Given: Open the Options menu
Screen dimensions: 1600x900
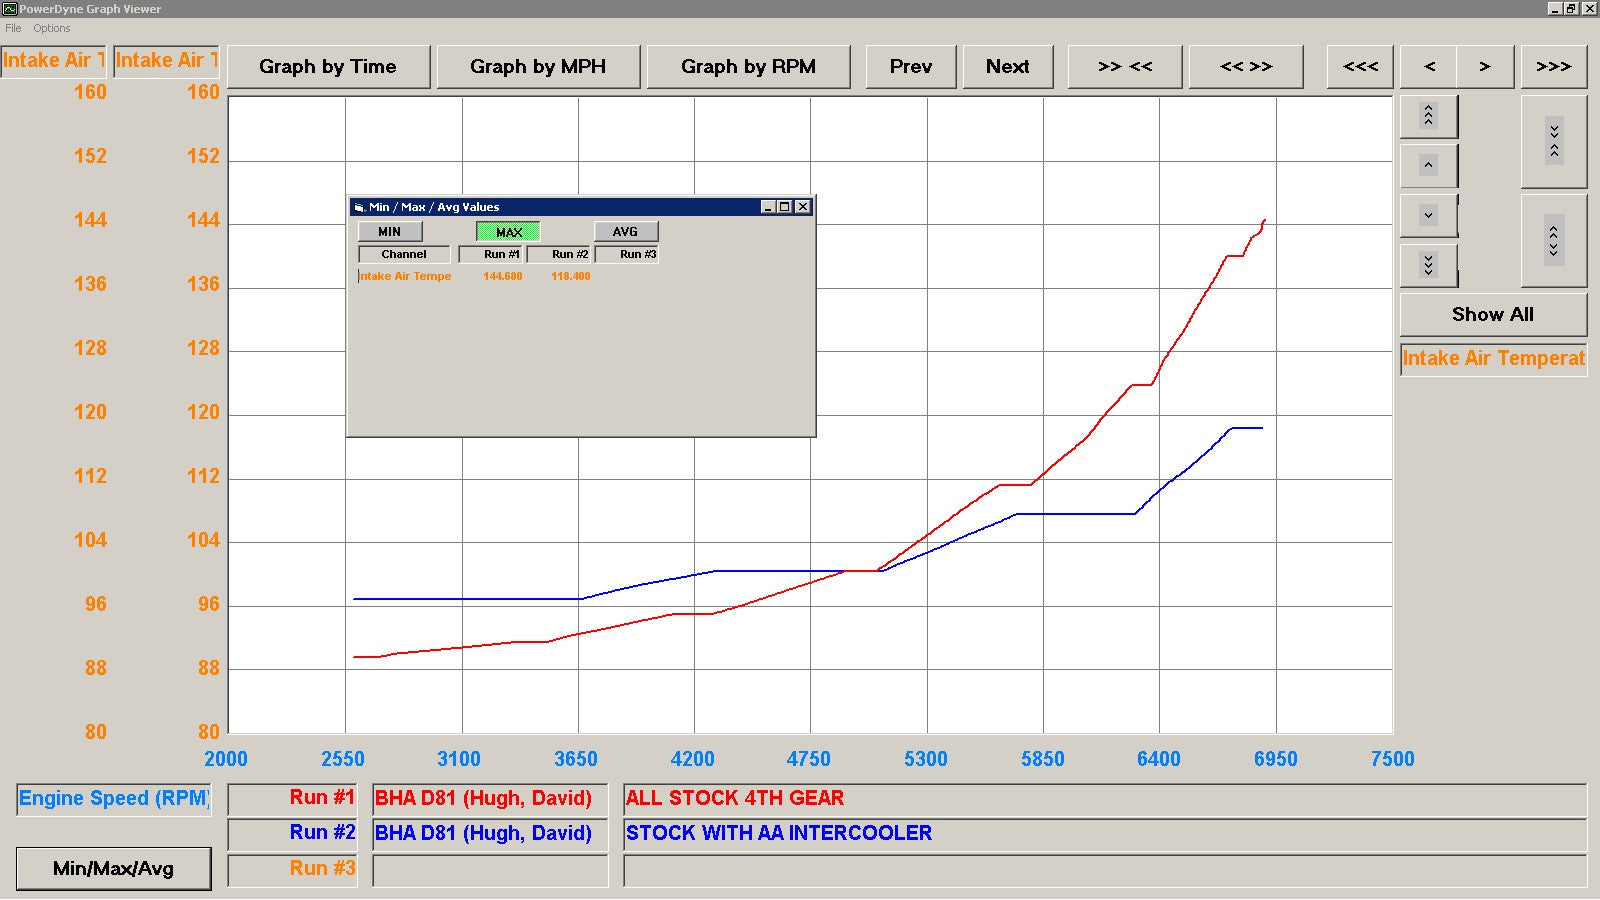Looking at the screenshot, I should tap(52, 28).
